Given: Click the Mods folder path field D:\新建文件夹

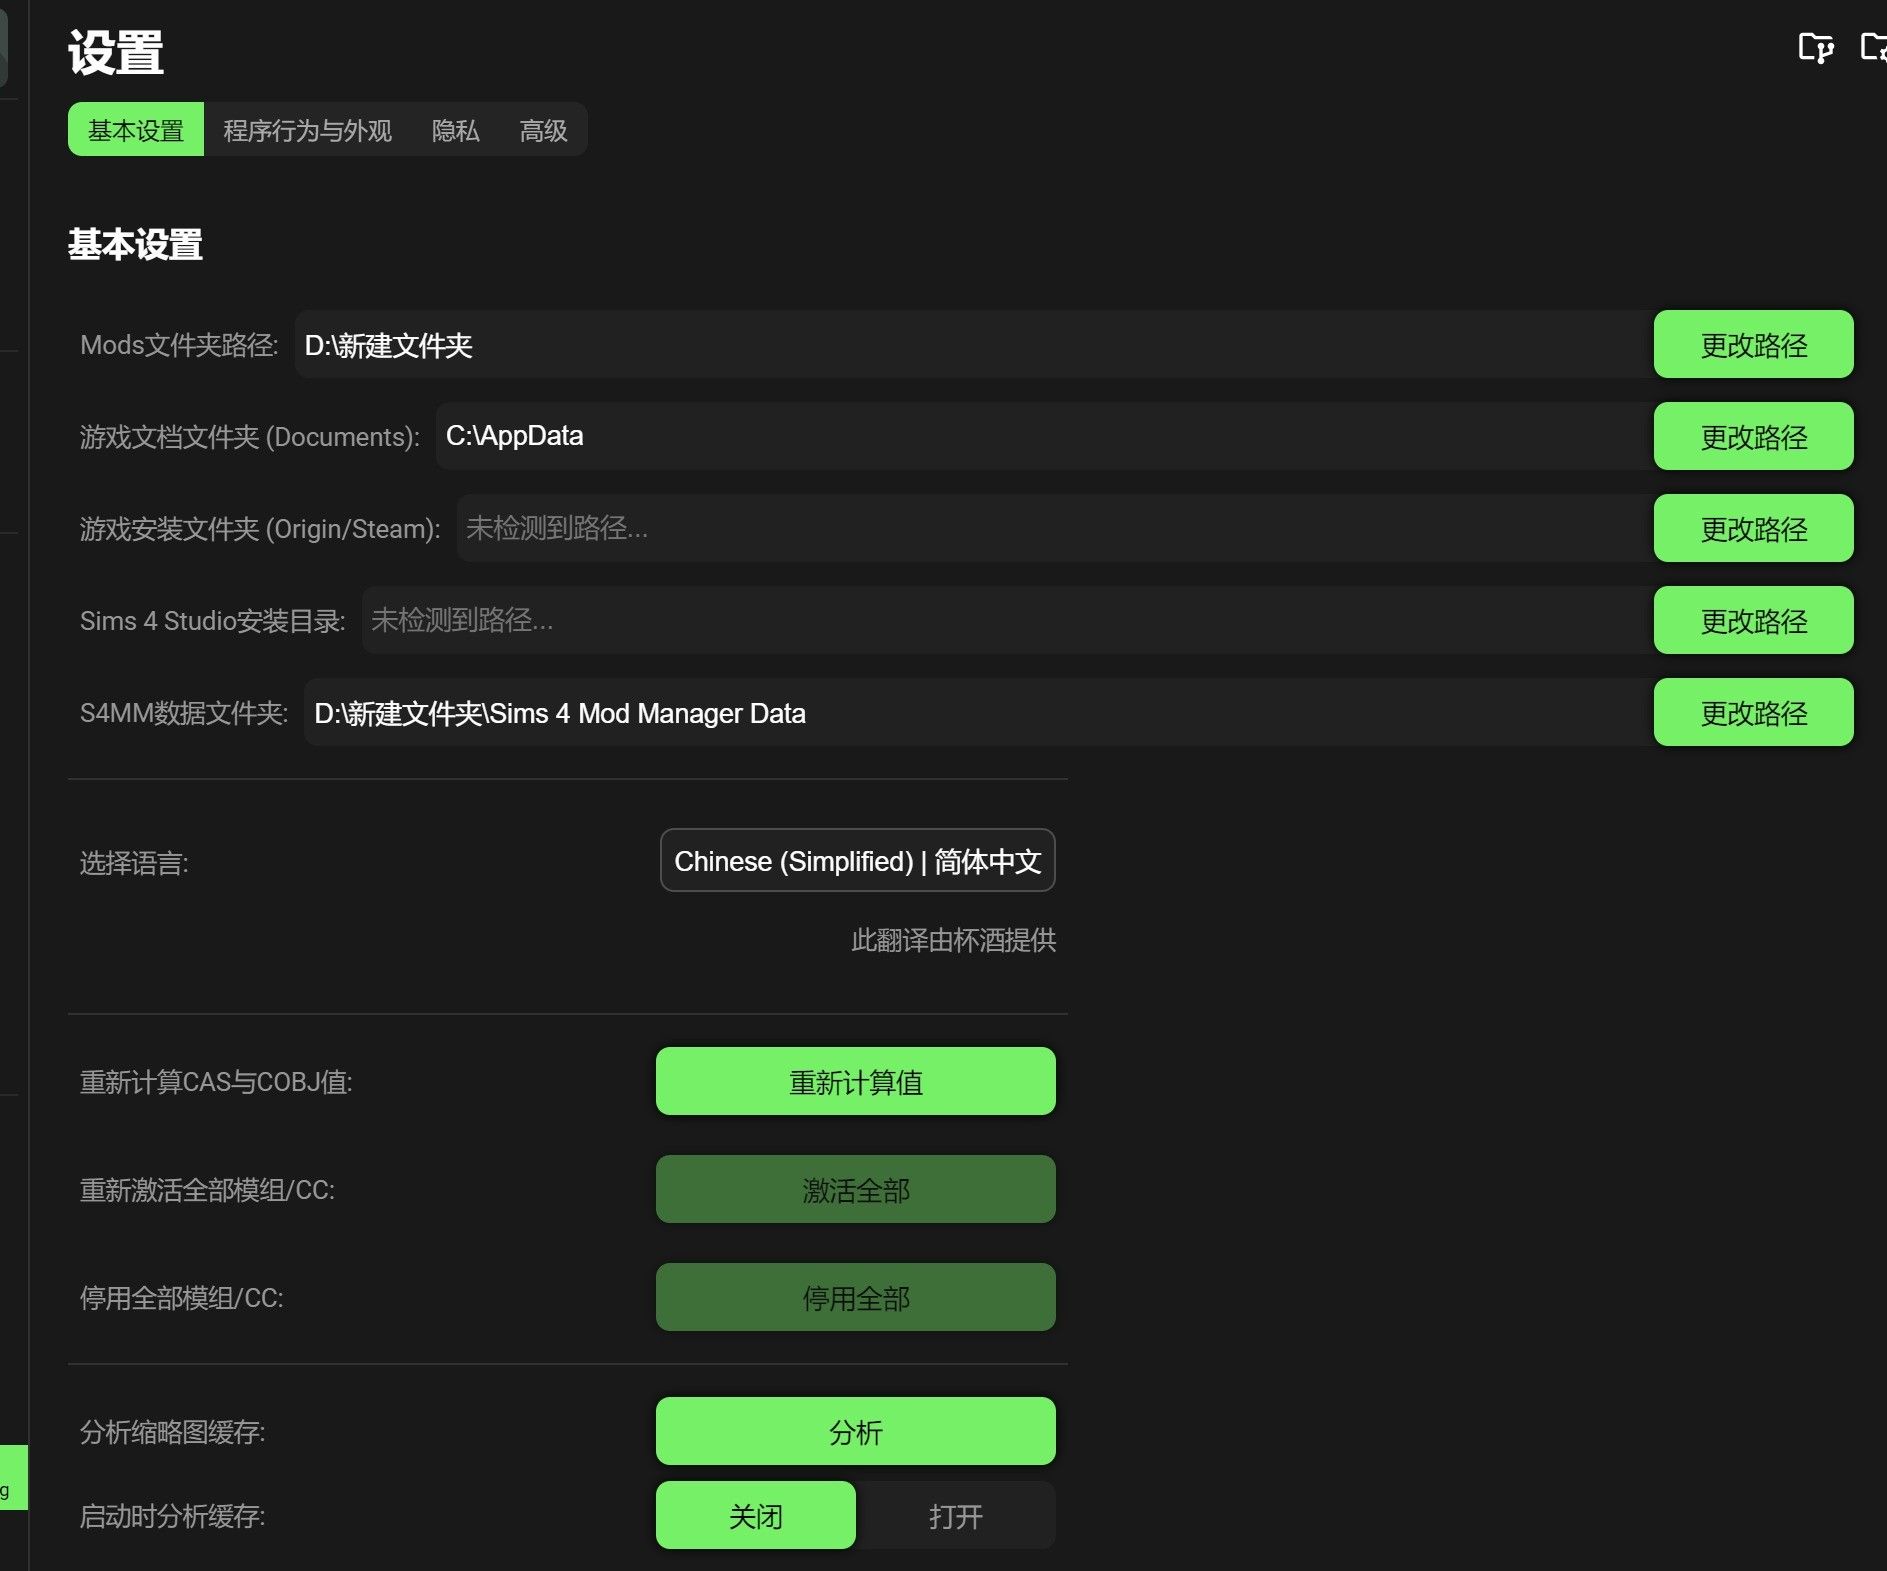Looking at the screenshot, I should pos(973,345).
